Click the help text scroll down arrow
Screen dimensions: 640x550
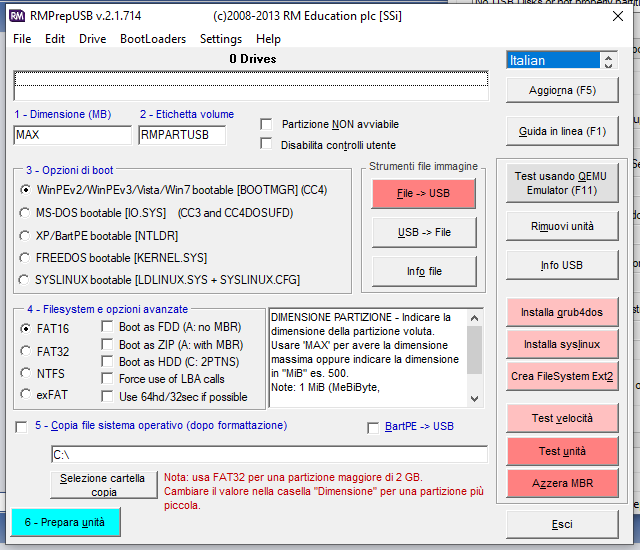point(474,399)
